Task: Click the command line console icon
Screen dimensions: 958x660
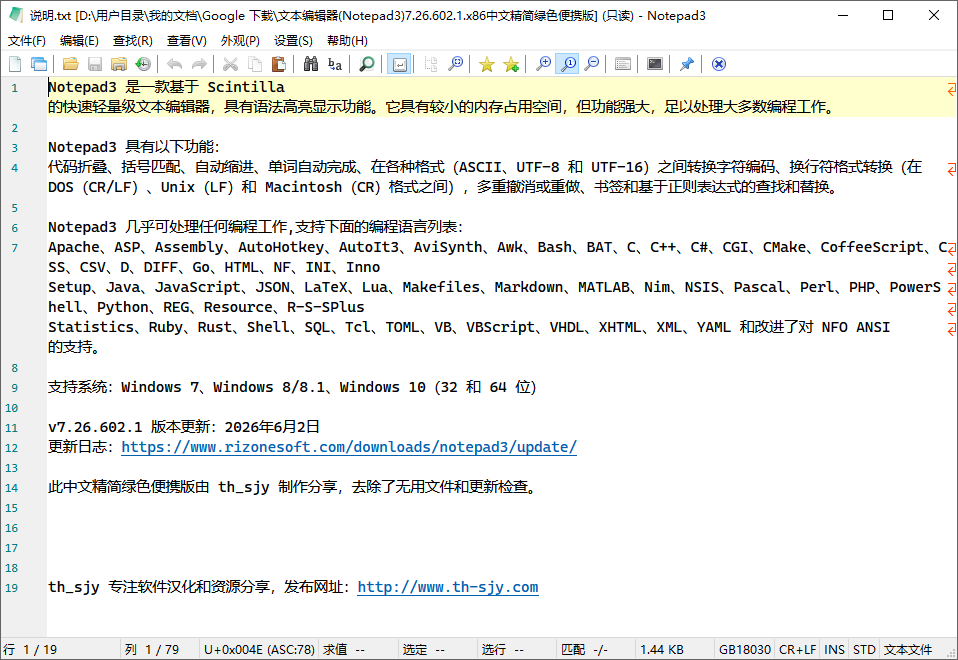Action: (655, 64)
